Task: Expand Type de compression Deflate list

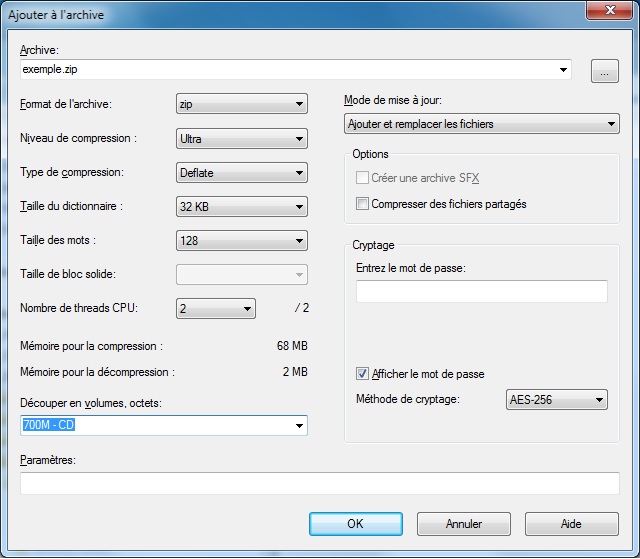Action: click(x=299, y=173)
